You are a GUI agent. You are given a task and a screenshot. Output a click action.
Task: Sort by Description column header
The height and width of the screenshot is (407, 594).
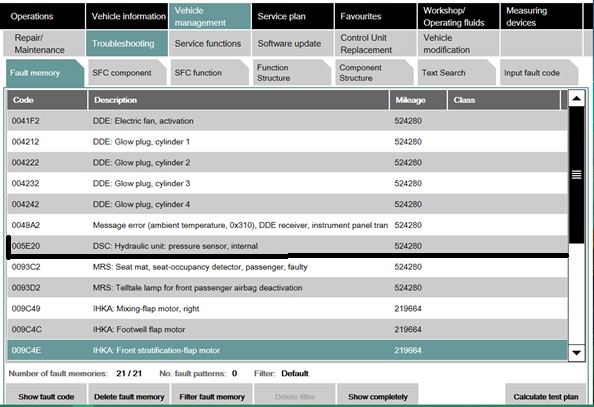239,100
